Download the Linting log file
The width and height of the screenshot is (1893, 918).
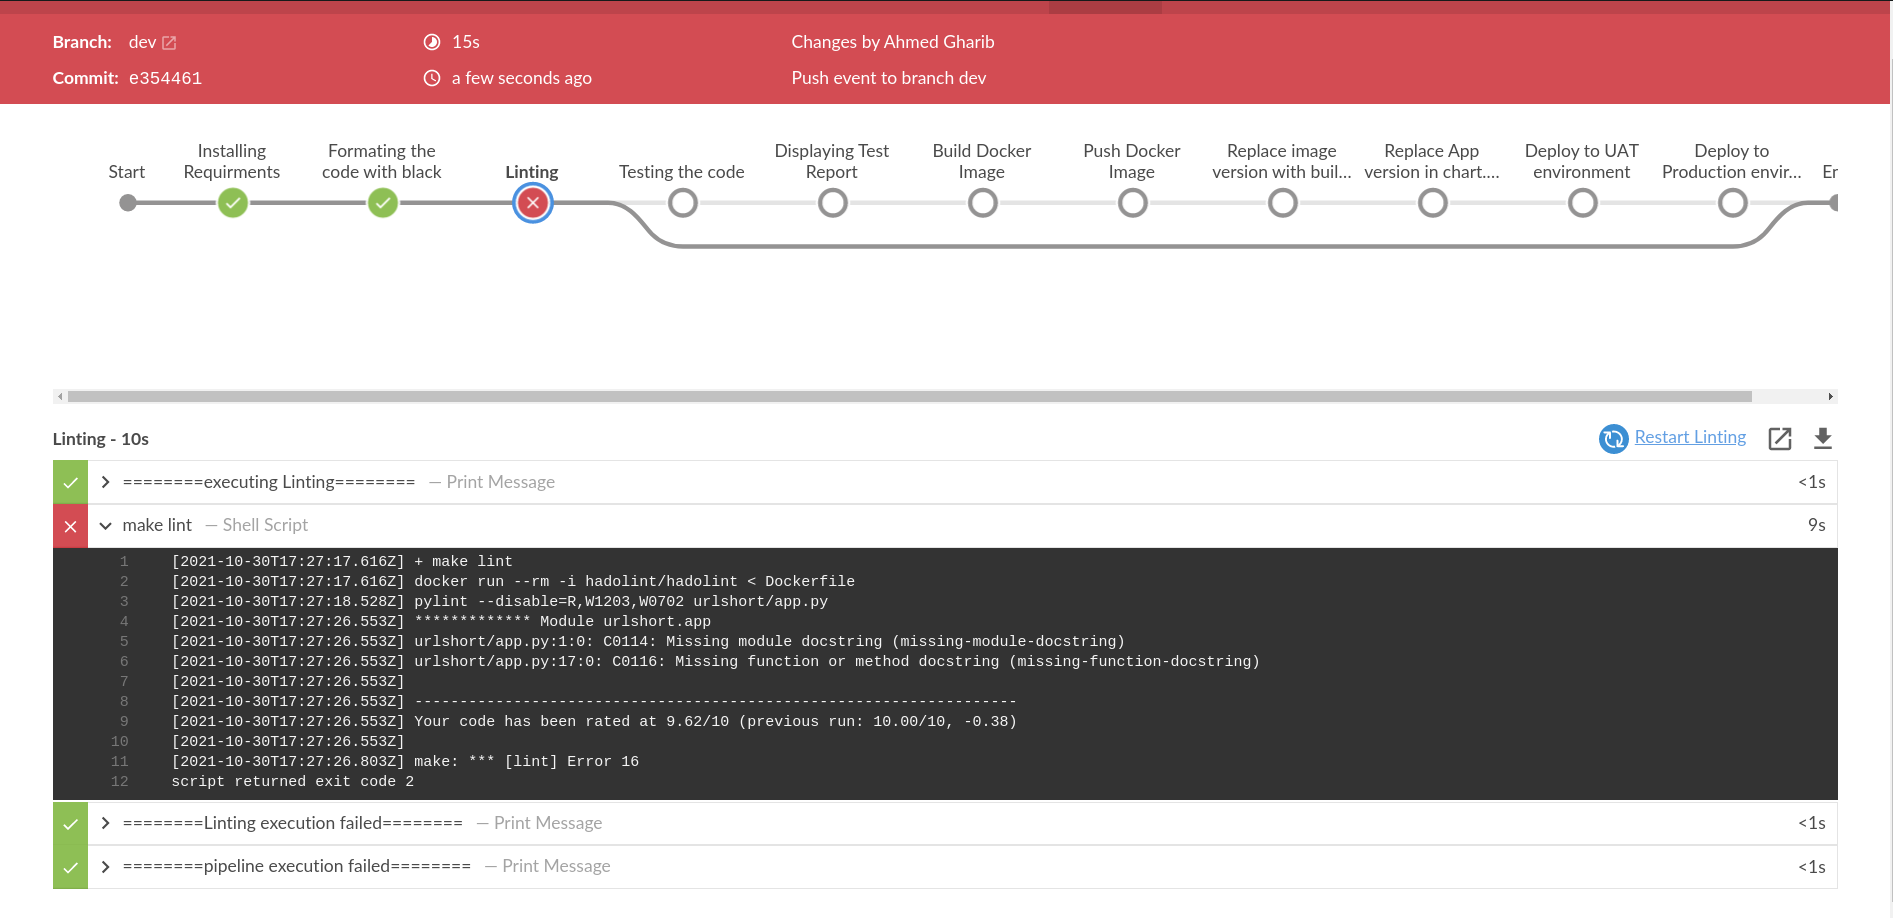point(1823,438)
